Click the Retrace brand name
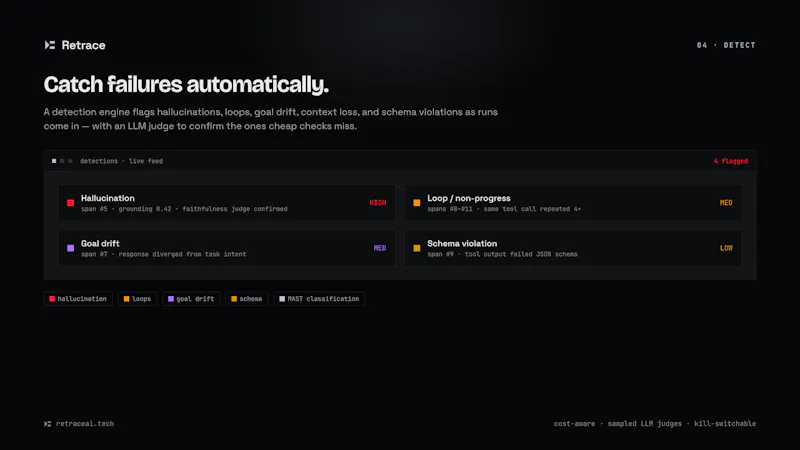Screen dimensions: 800x450 pos(83,45)
